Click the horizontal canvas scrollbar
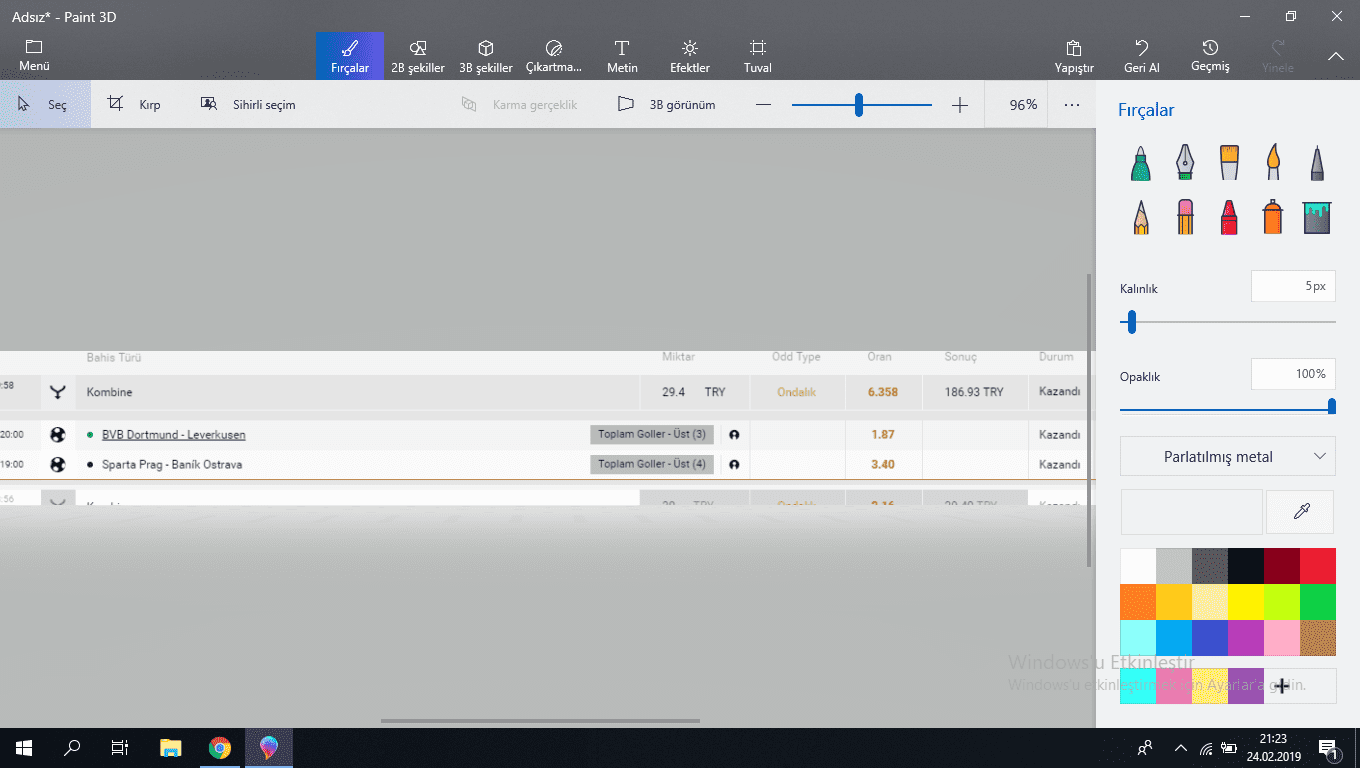 540,721
